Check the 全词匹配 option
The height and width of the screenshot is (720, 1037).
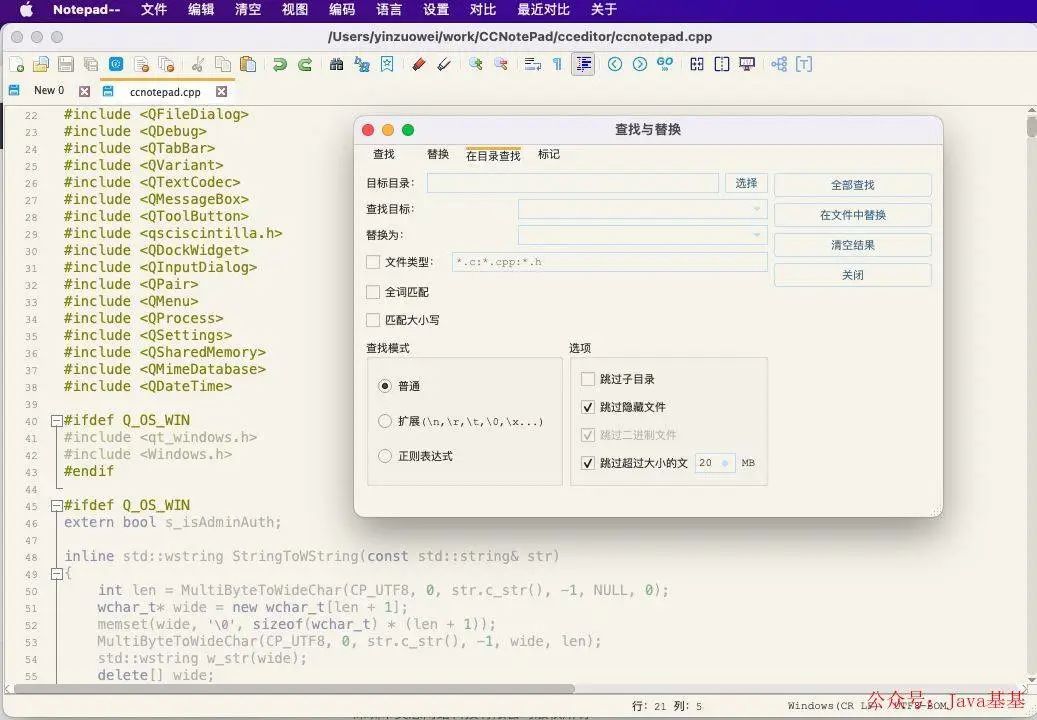click(373, 292)
